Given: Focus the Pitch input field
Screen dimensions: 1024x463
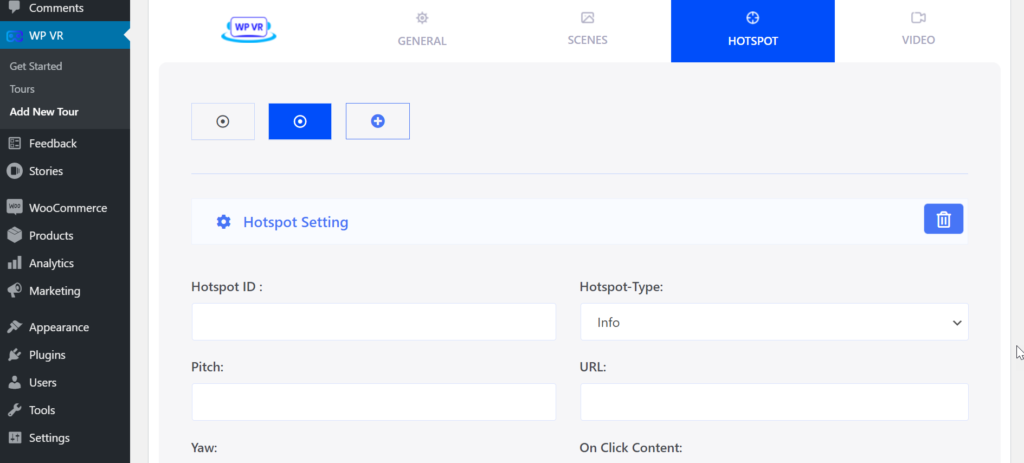Looking at the screenshot, I should [x=374, y=402].
